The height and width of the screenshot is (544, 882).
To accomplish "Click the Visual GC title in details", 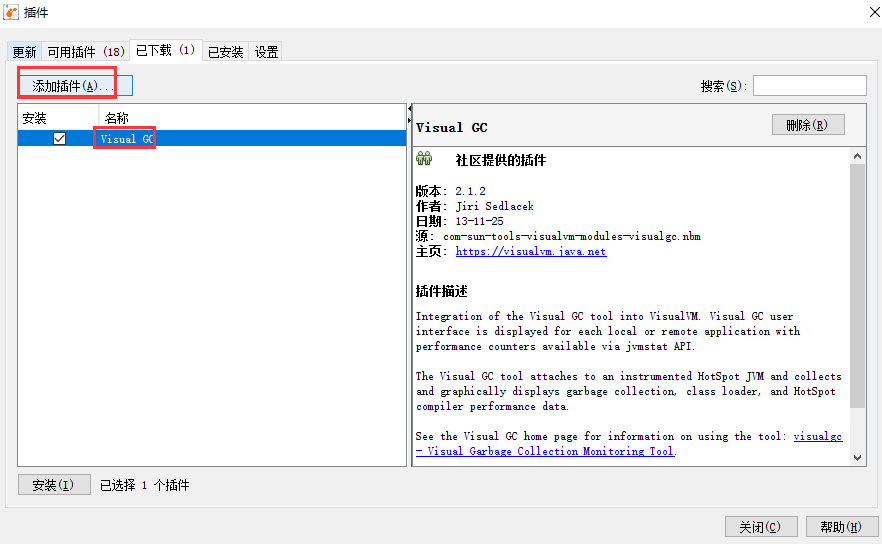I will [x=452, y=128].
